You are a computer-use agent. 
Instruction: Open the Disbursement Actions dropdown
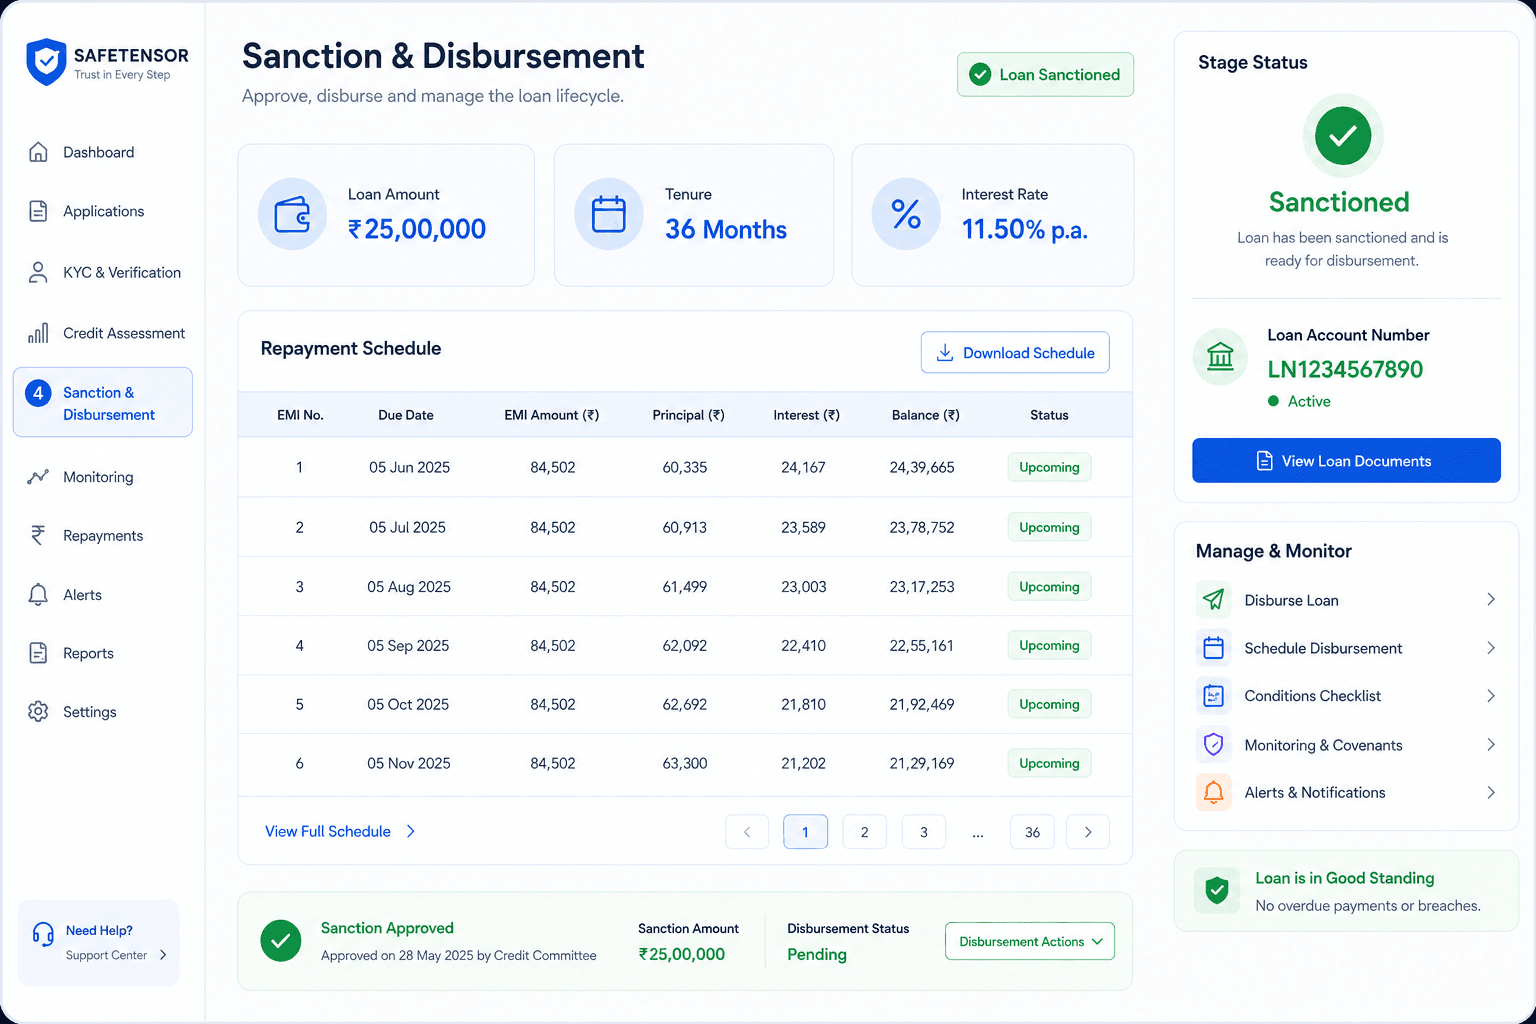[1030, 941]
